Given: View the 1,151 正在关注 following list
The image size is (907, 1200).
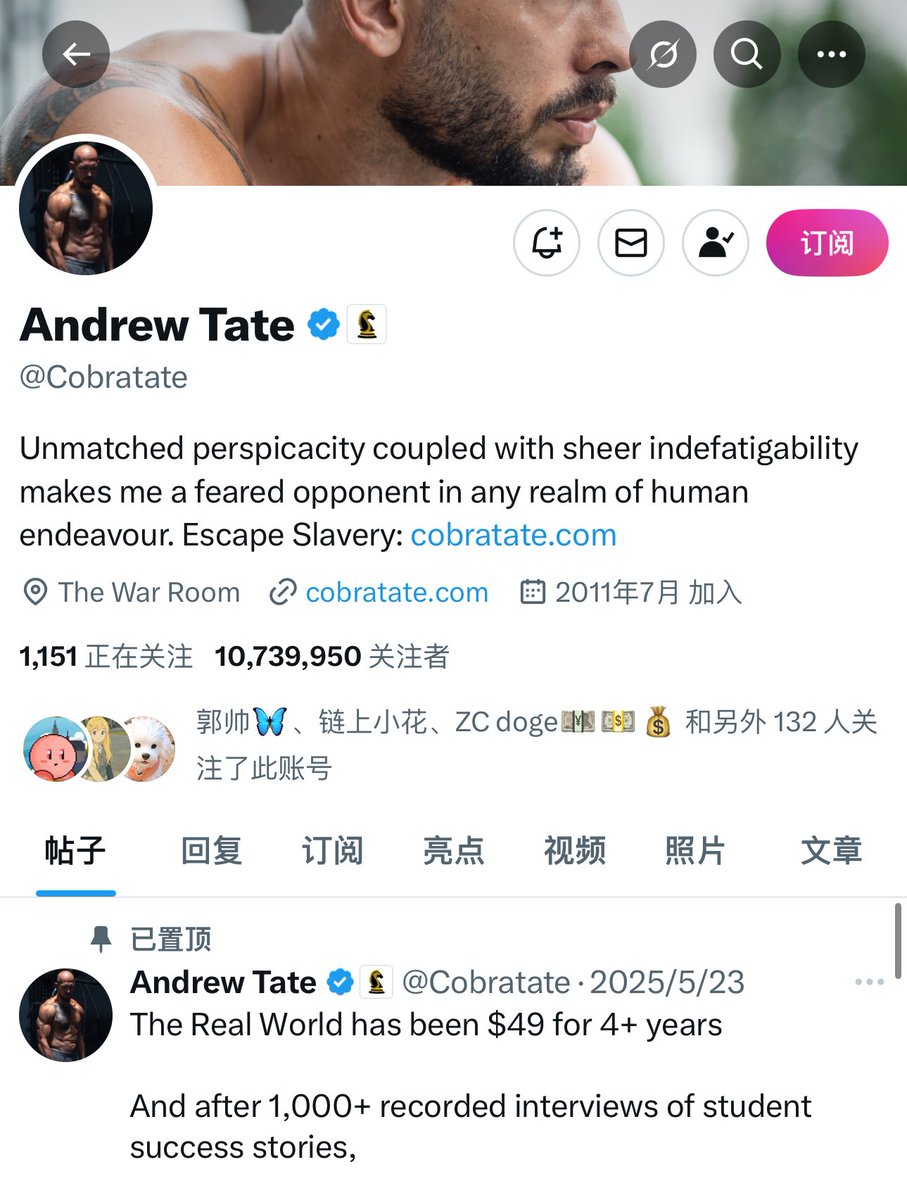Looking at the screenshot, I should click(x=106, y=656).
